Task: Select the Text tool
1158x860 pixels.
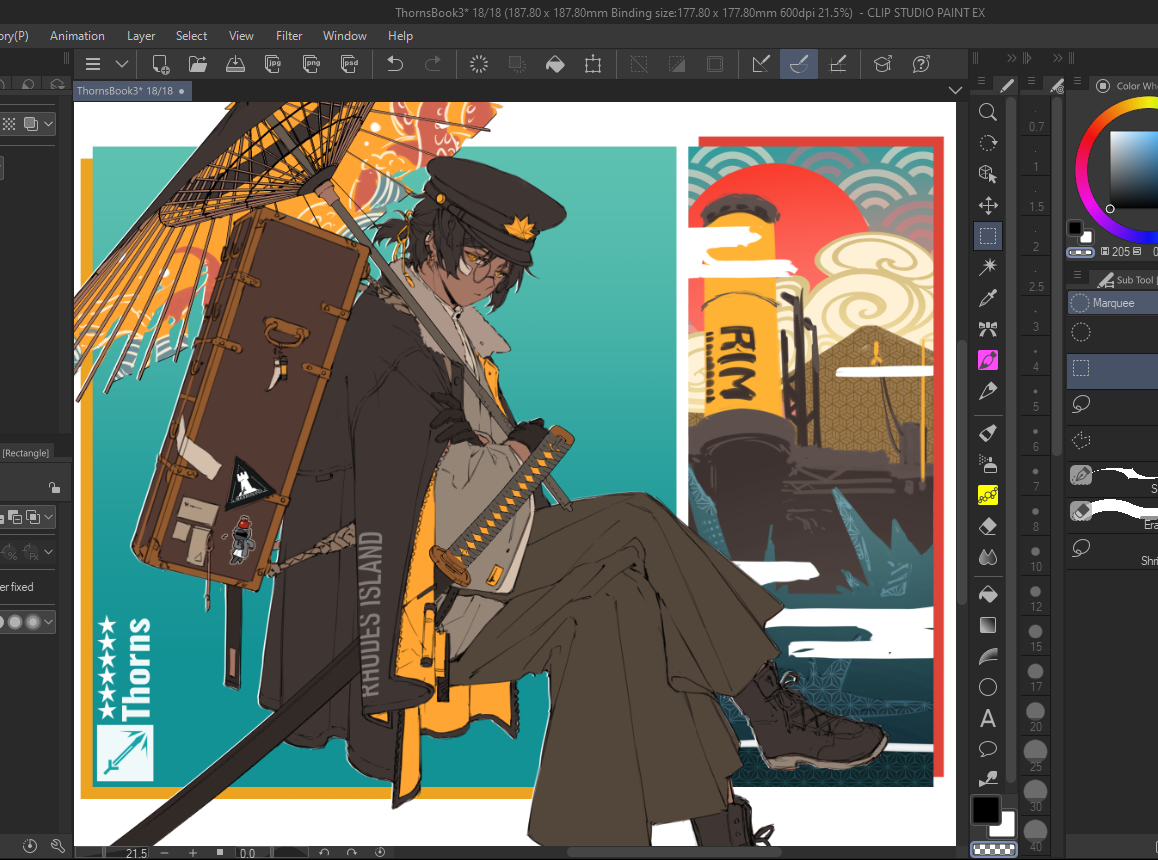Action: (x=987, y=718)
